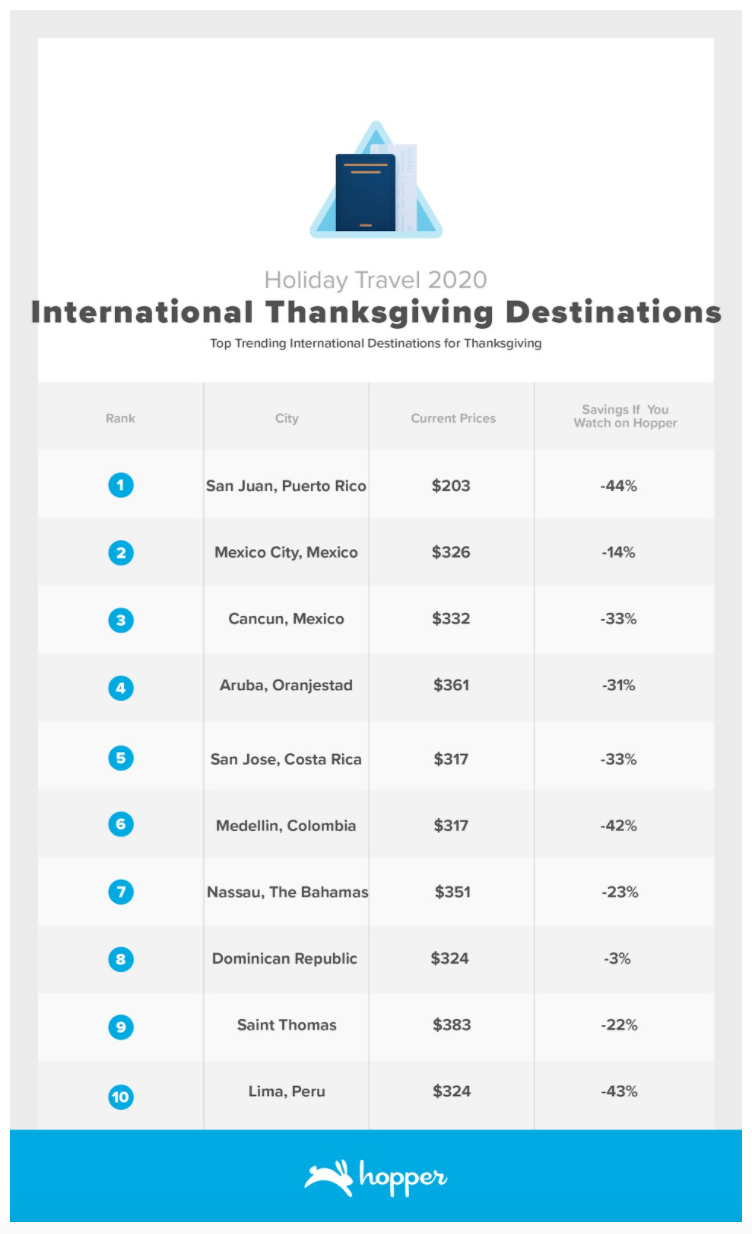Screen dimensions: 752x1234
Task: Click Savings If You Watch on Hopper header
Action: (x=625, y=416)
